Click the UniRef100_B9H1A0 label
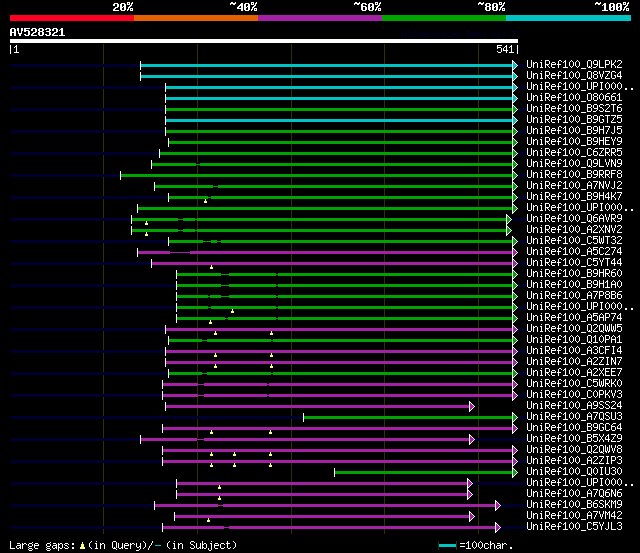 574,284
